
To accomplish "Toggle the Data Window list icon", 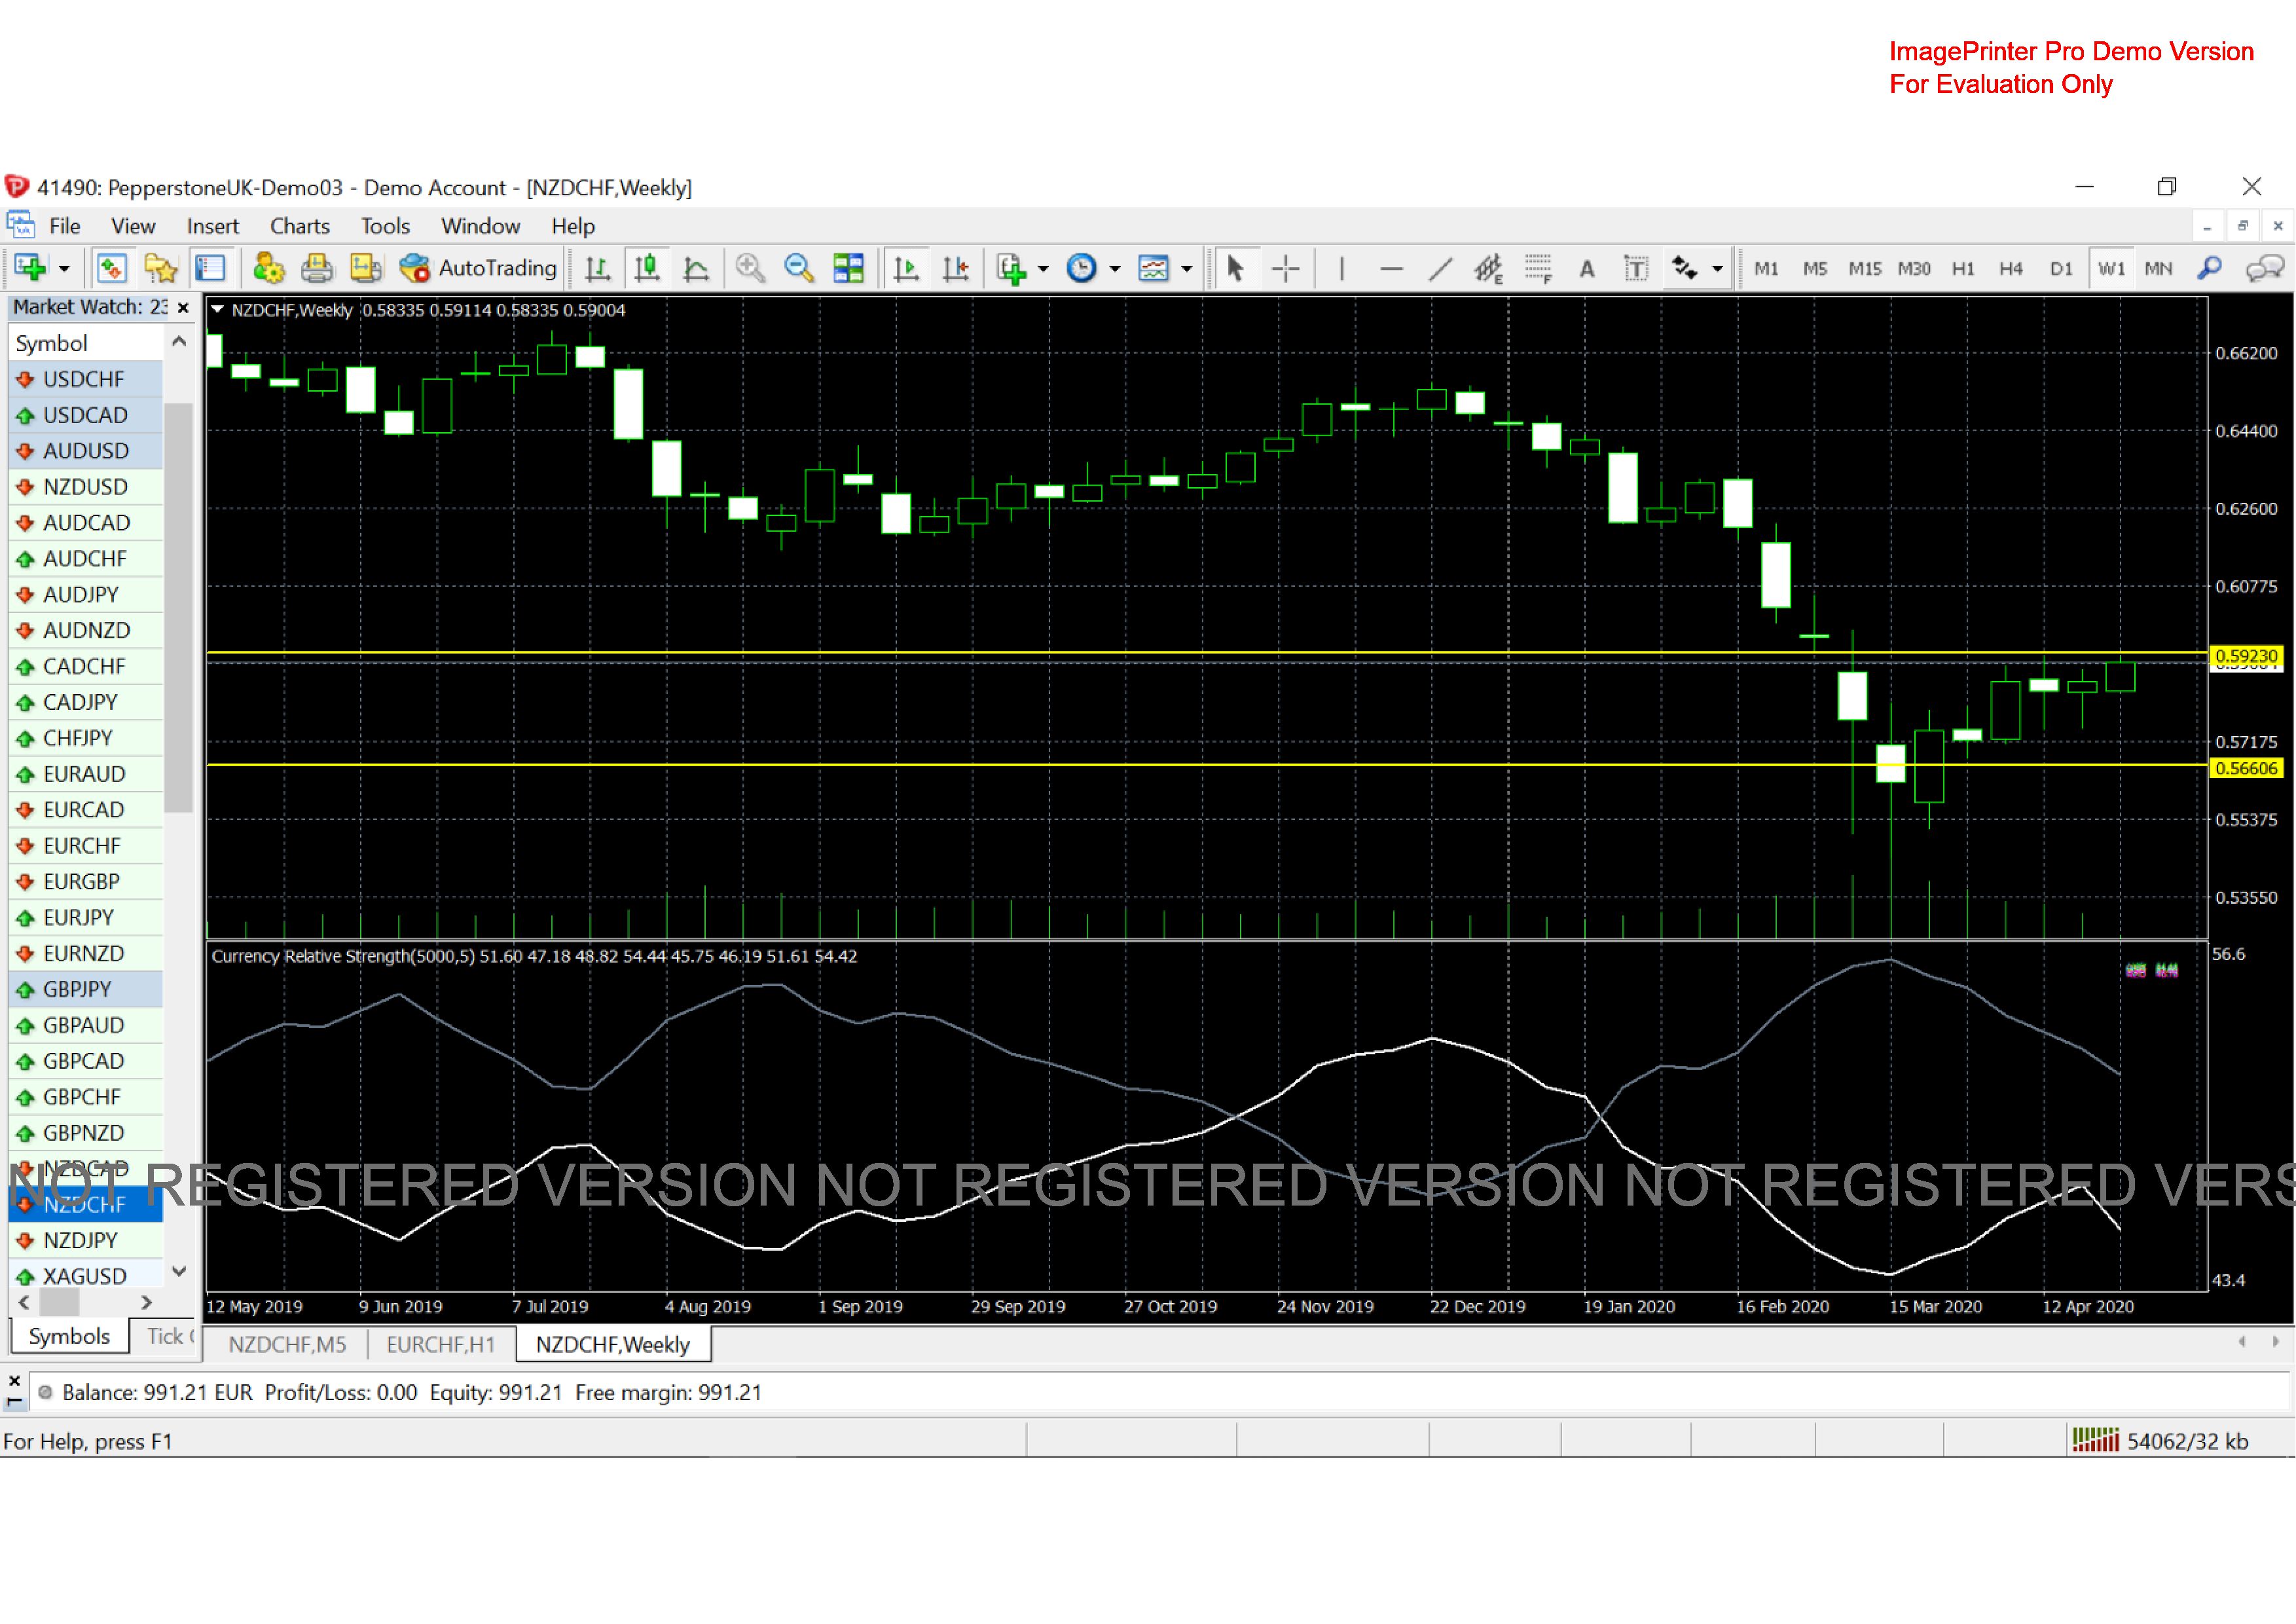I will pos(210,268).
